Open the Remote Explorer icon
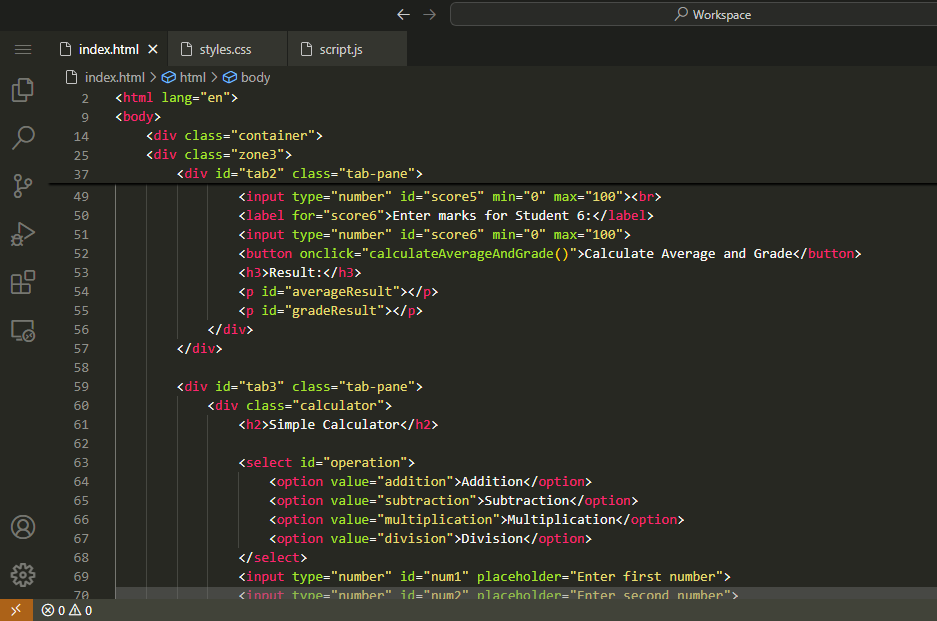This screenshot has height=621, width=937. click(22, 330)
